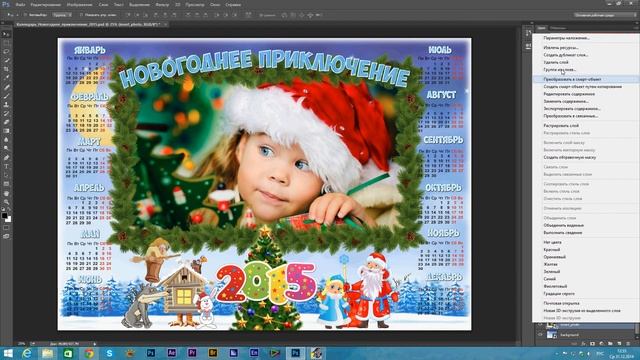Select the Path Selection tool
The height and width of the screenshot is (360, 640).
pos(6,175)
